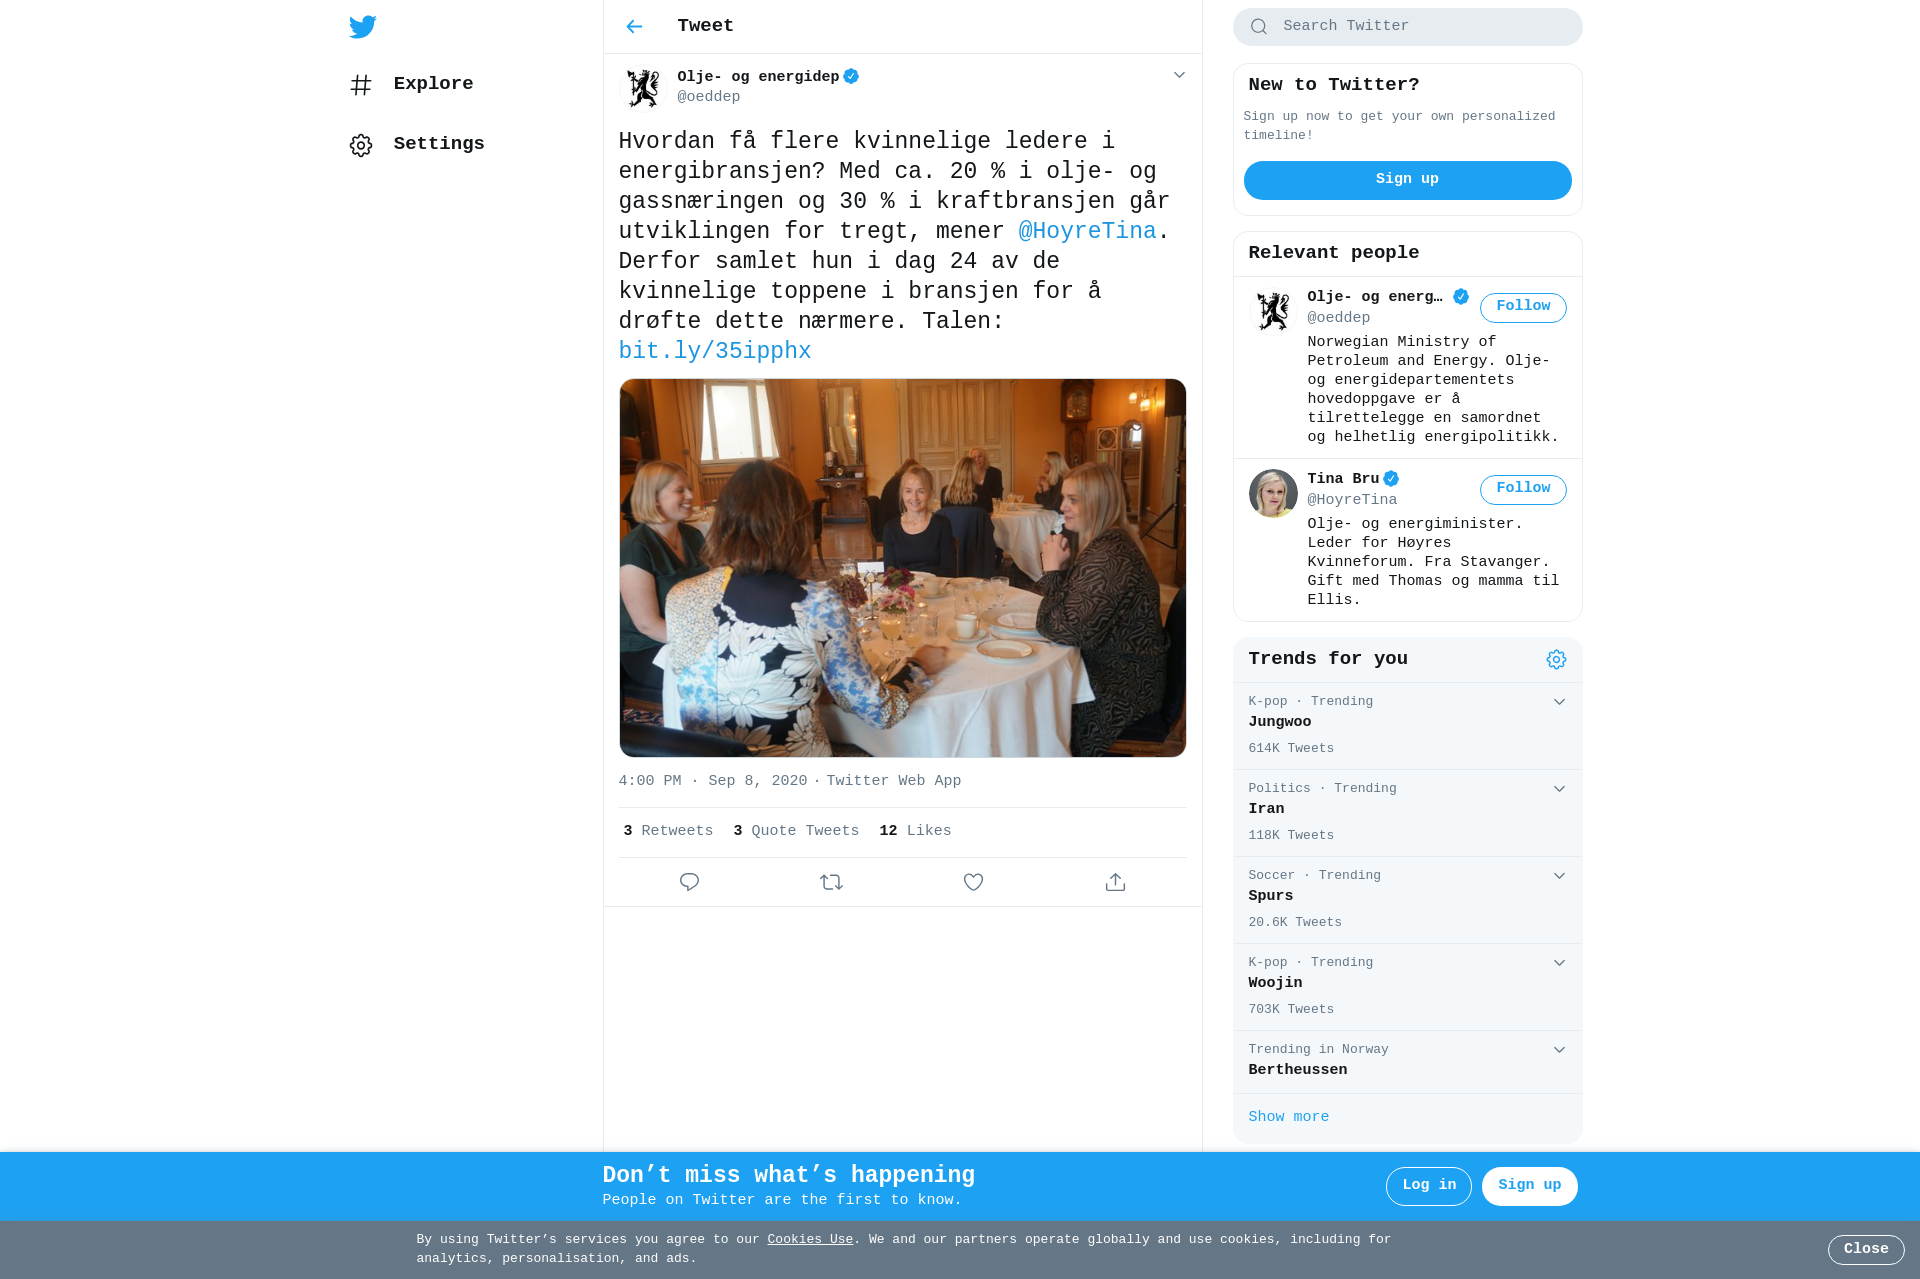Click the Search Twitter field
This screenshot has width=1920, height=1279.
pyautogui.click(x=1407, y=27)
